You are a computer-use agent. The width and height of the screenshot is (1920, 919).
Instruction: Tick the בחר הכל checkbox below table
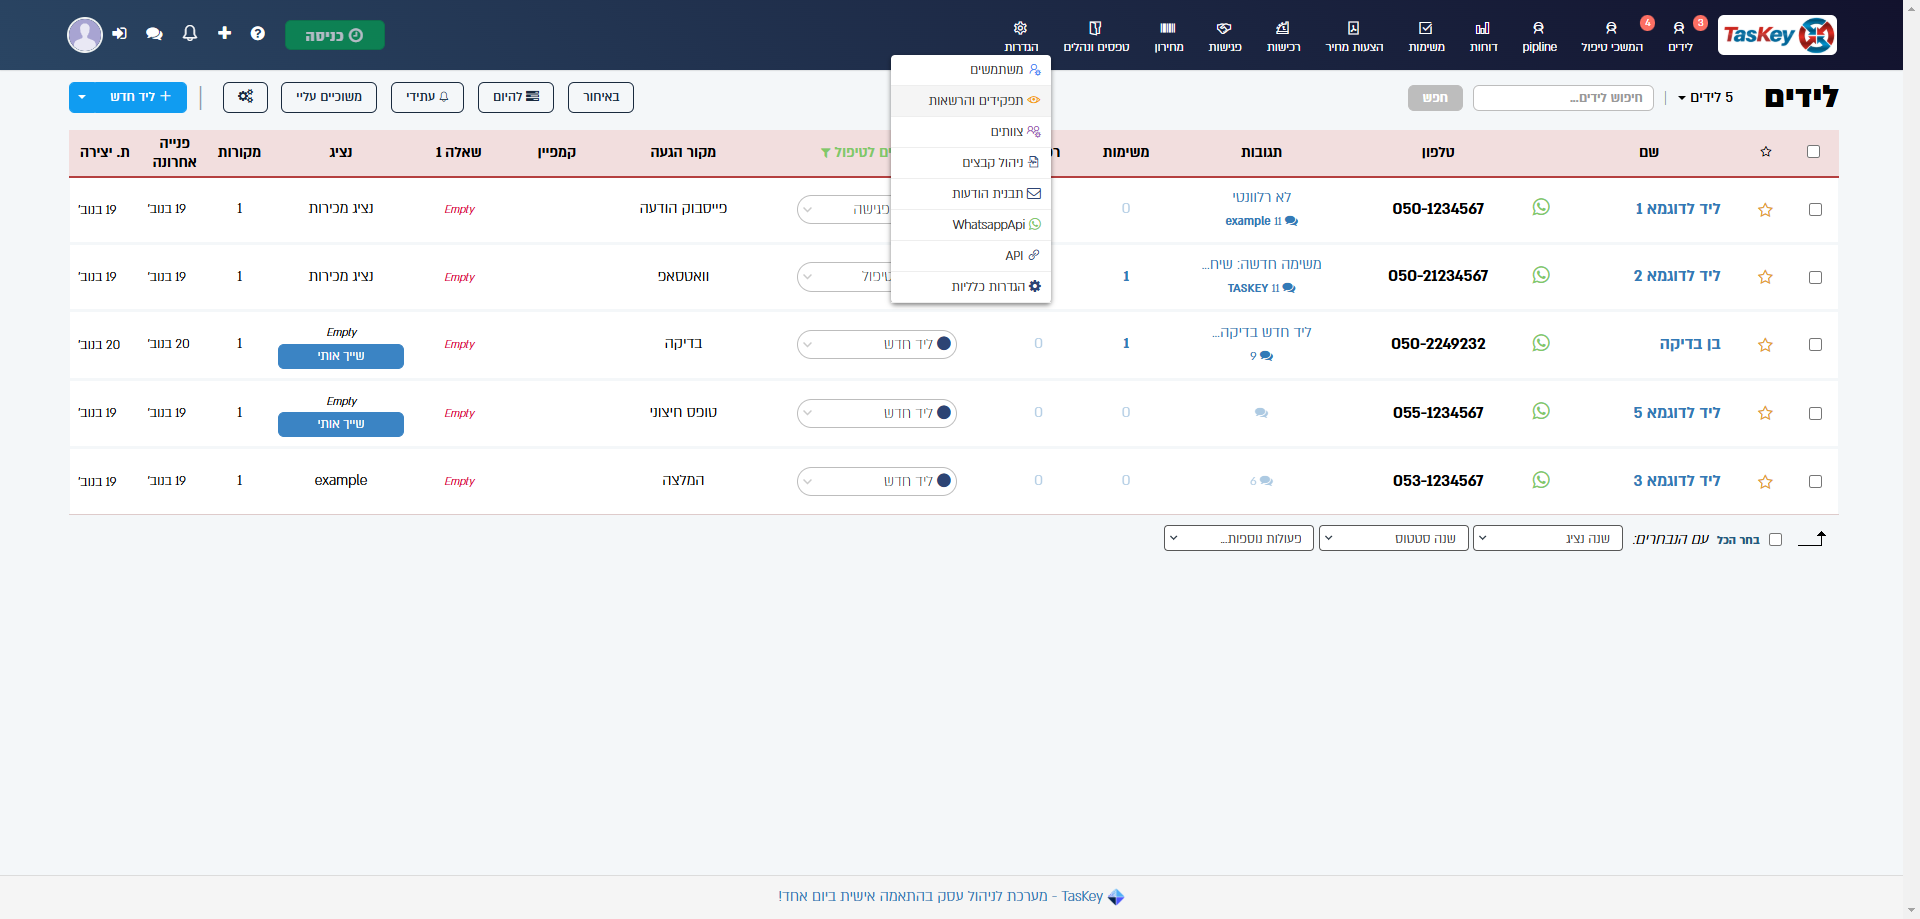[1775, 540]
